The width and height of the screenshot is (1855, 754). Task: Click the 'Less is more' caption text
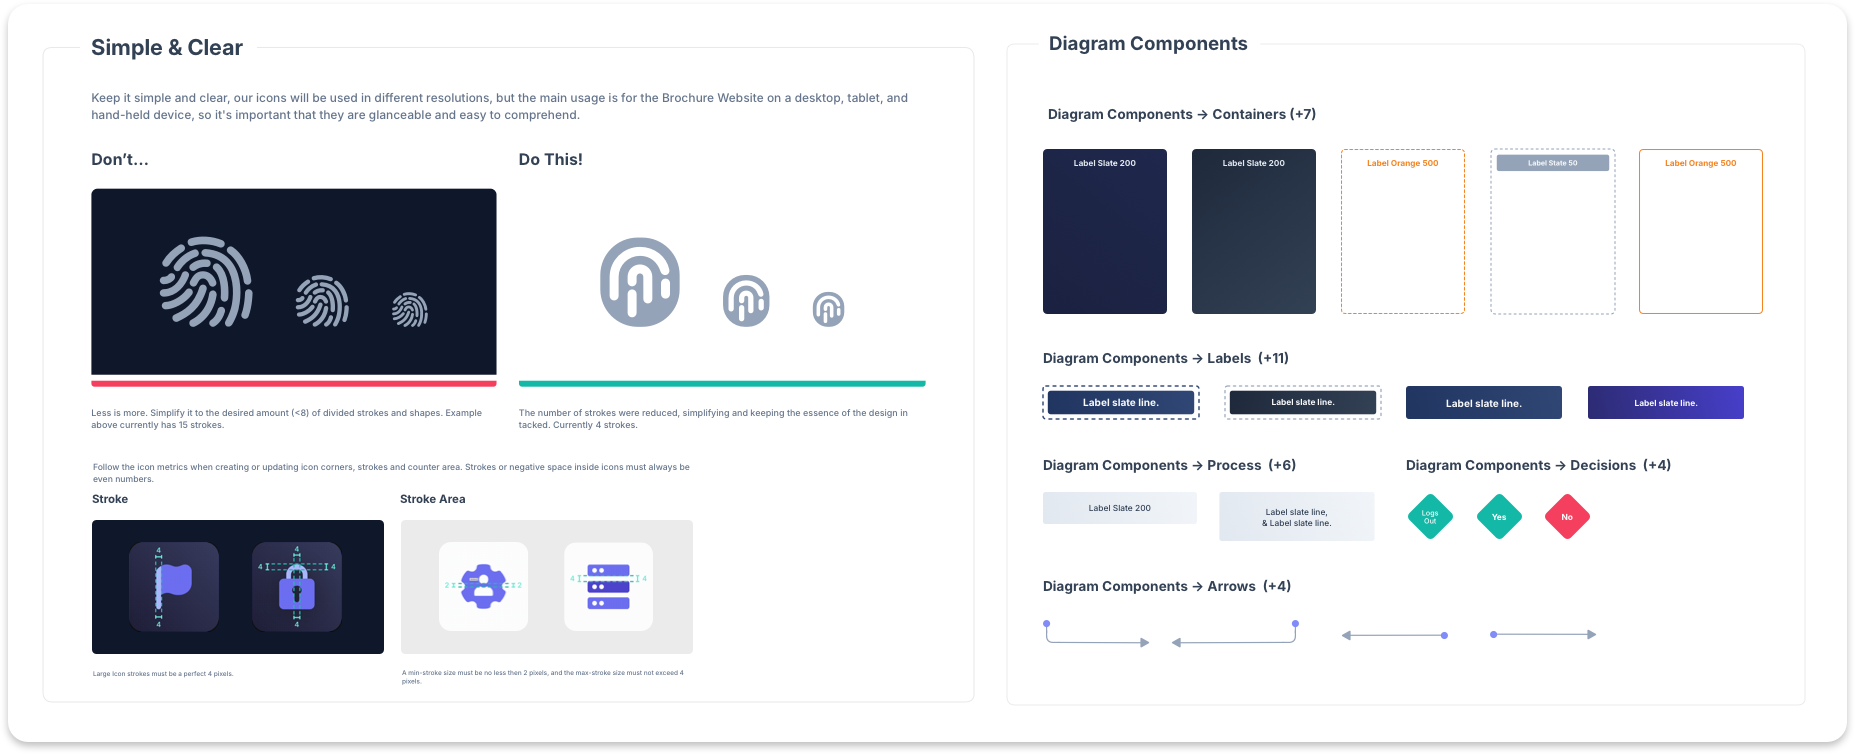click(287, 419)
